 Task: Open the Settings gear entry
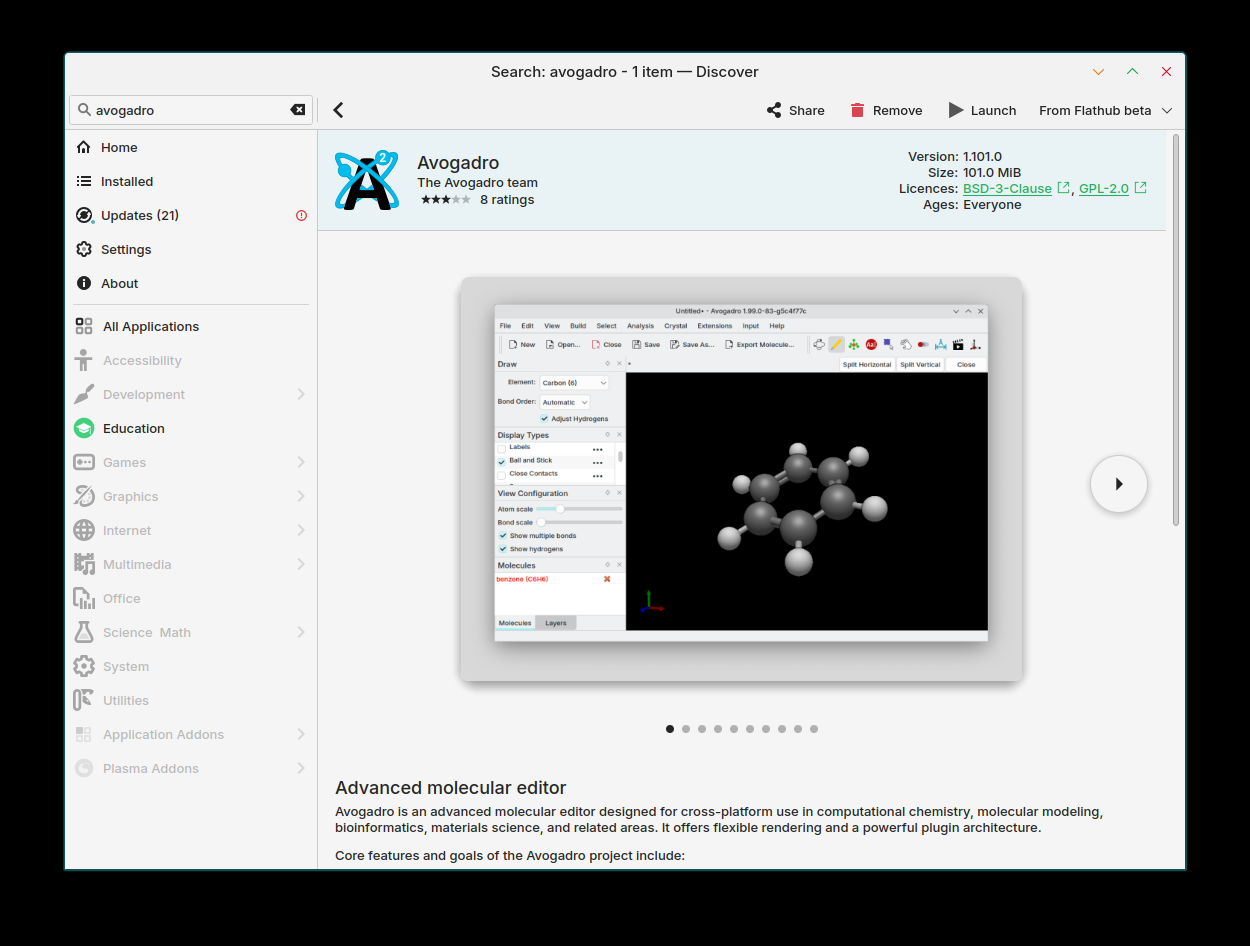[x=126, y=249]
